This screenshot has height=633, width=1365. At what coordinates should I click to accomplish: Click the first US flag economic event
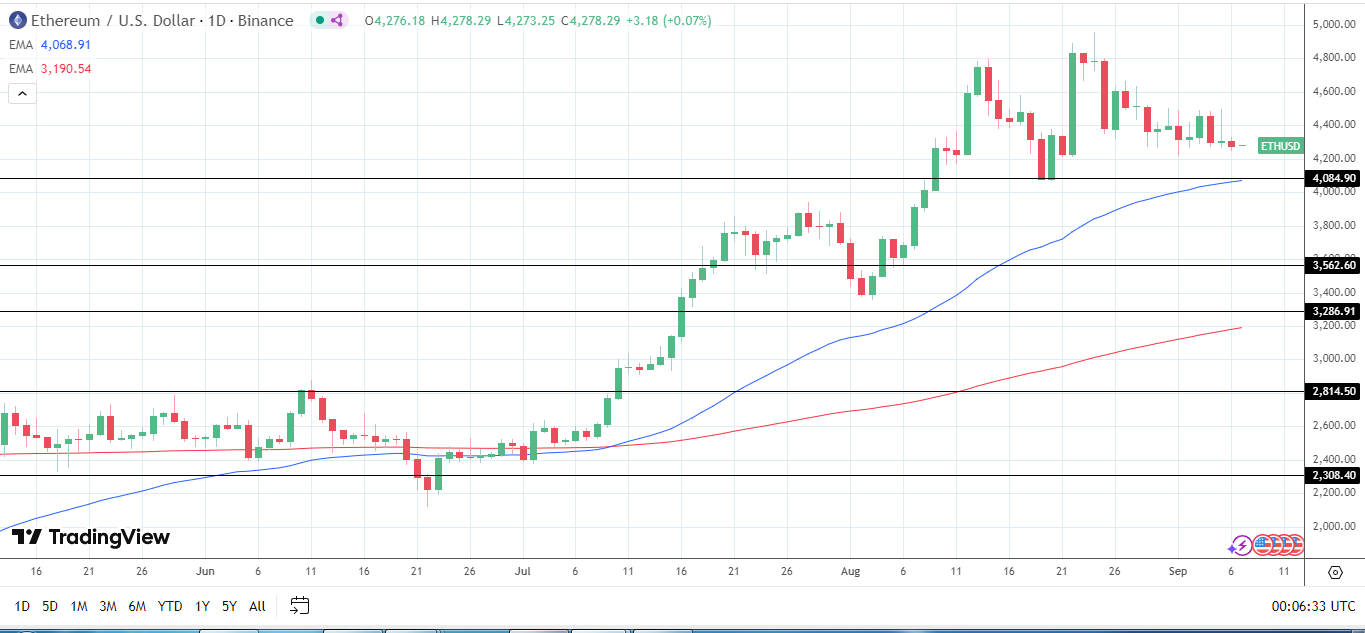click(x=1262, y=545)
